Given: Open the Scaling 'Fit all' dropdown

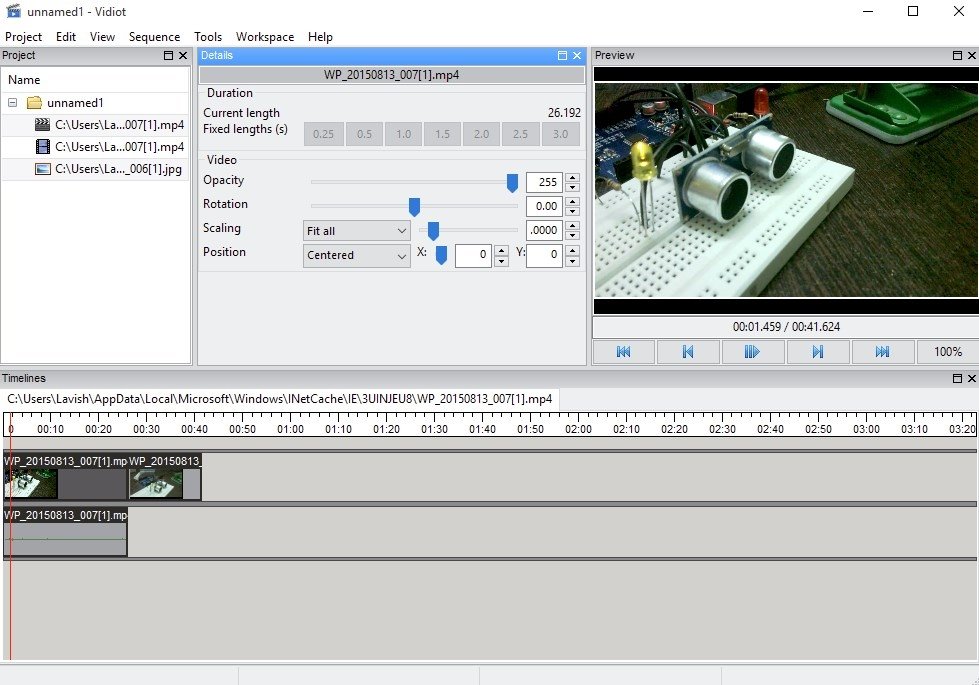Looking at the screenshot, I should tap(357, 231).
